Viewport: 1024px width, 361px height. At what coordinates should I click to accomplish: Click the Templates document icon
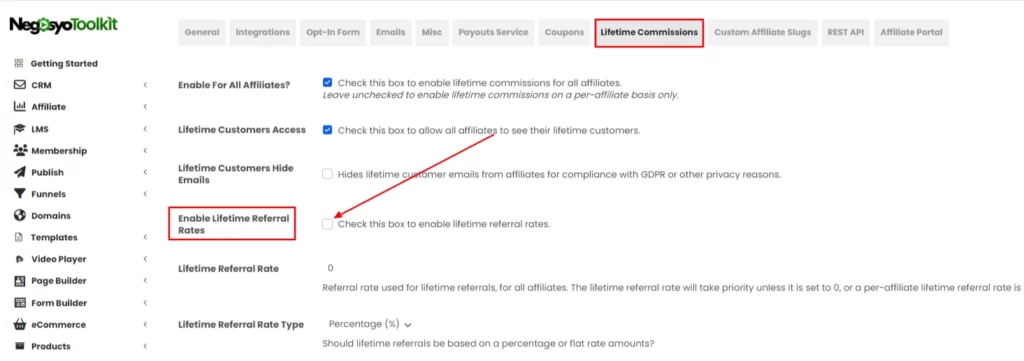pos(19,238)
